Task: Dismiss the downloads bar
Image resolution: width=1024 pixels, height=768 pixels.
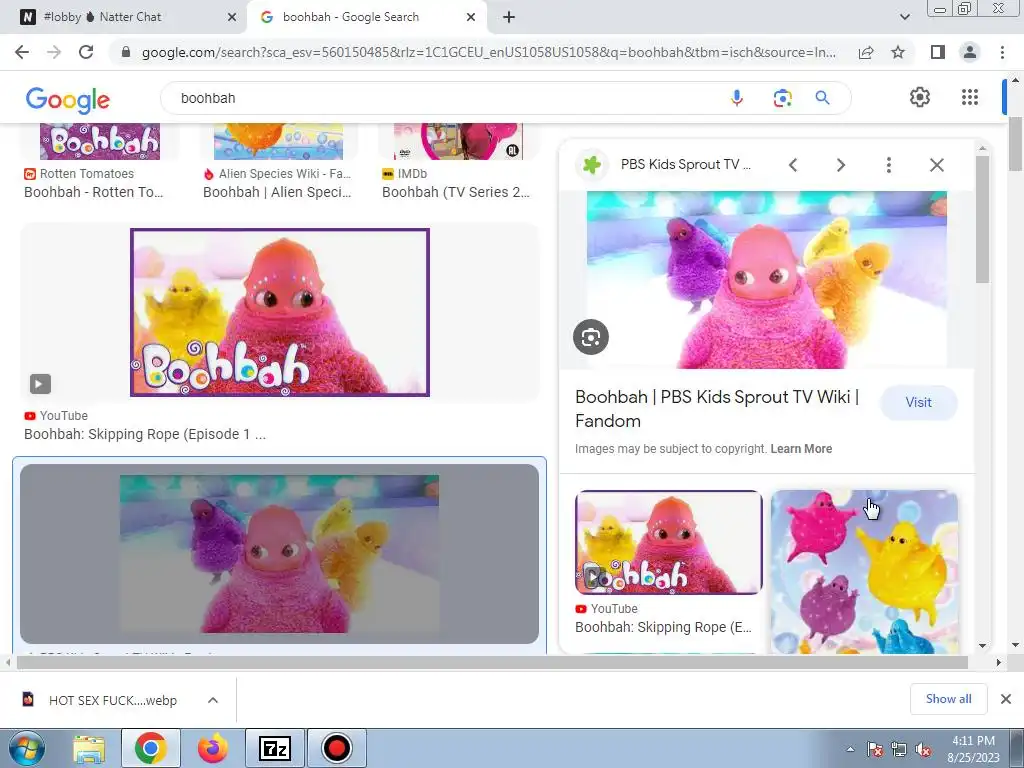Action: click(1006, 699)
